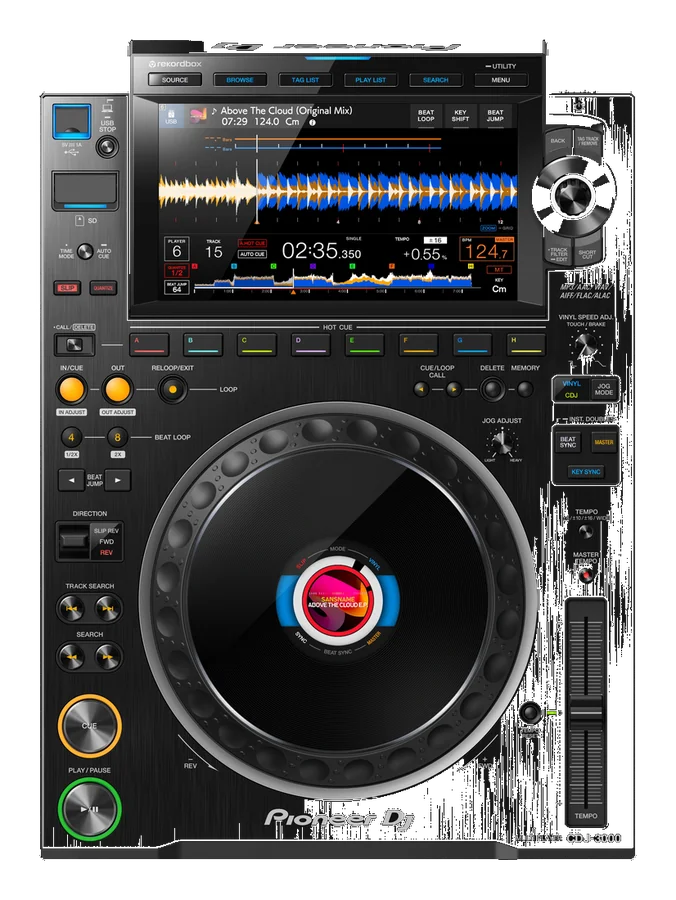Skip to next track with TRACK SEARCH
Screen dimensions: 676x900
point(108,608)
